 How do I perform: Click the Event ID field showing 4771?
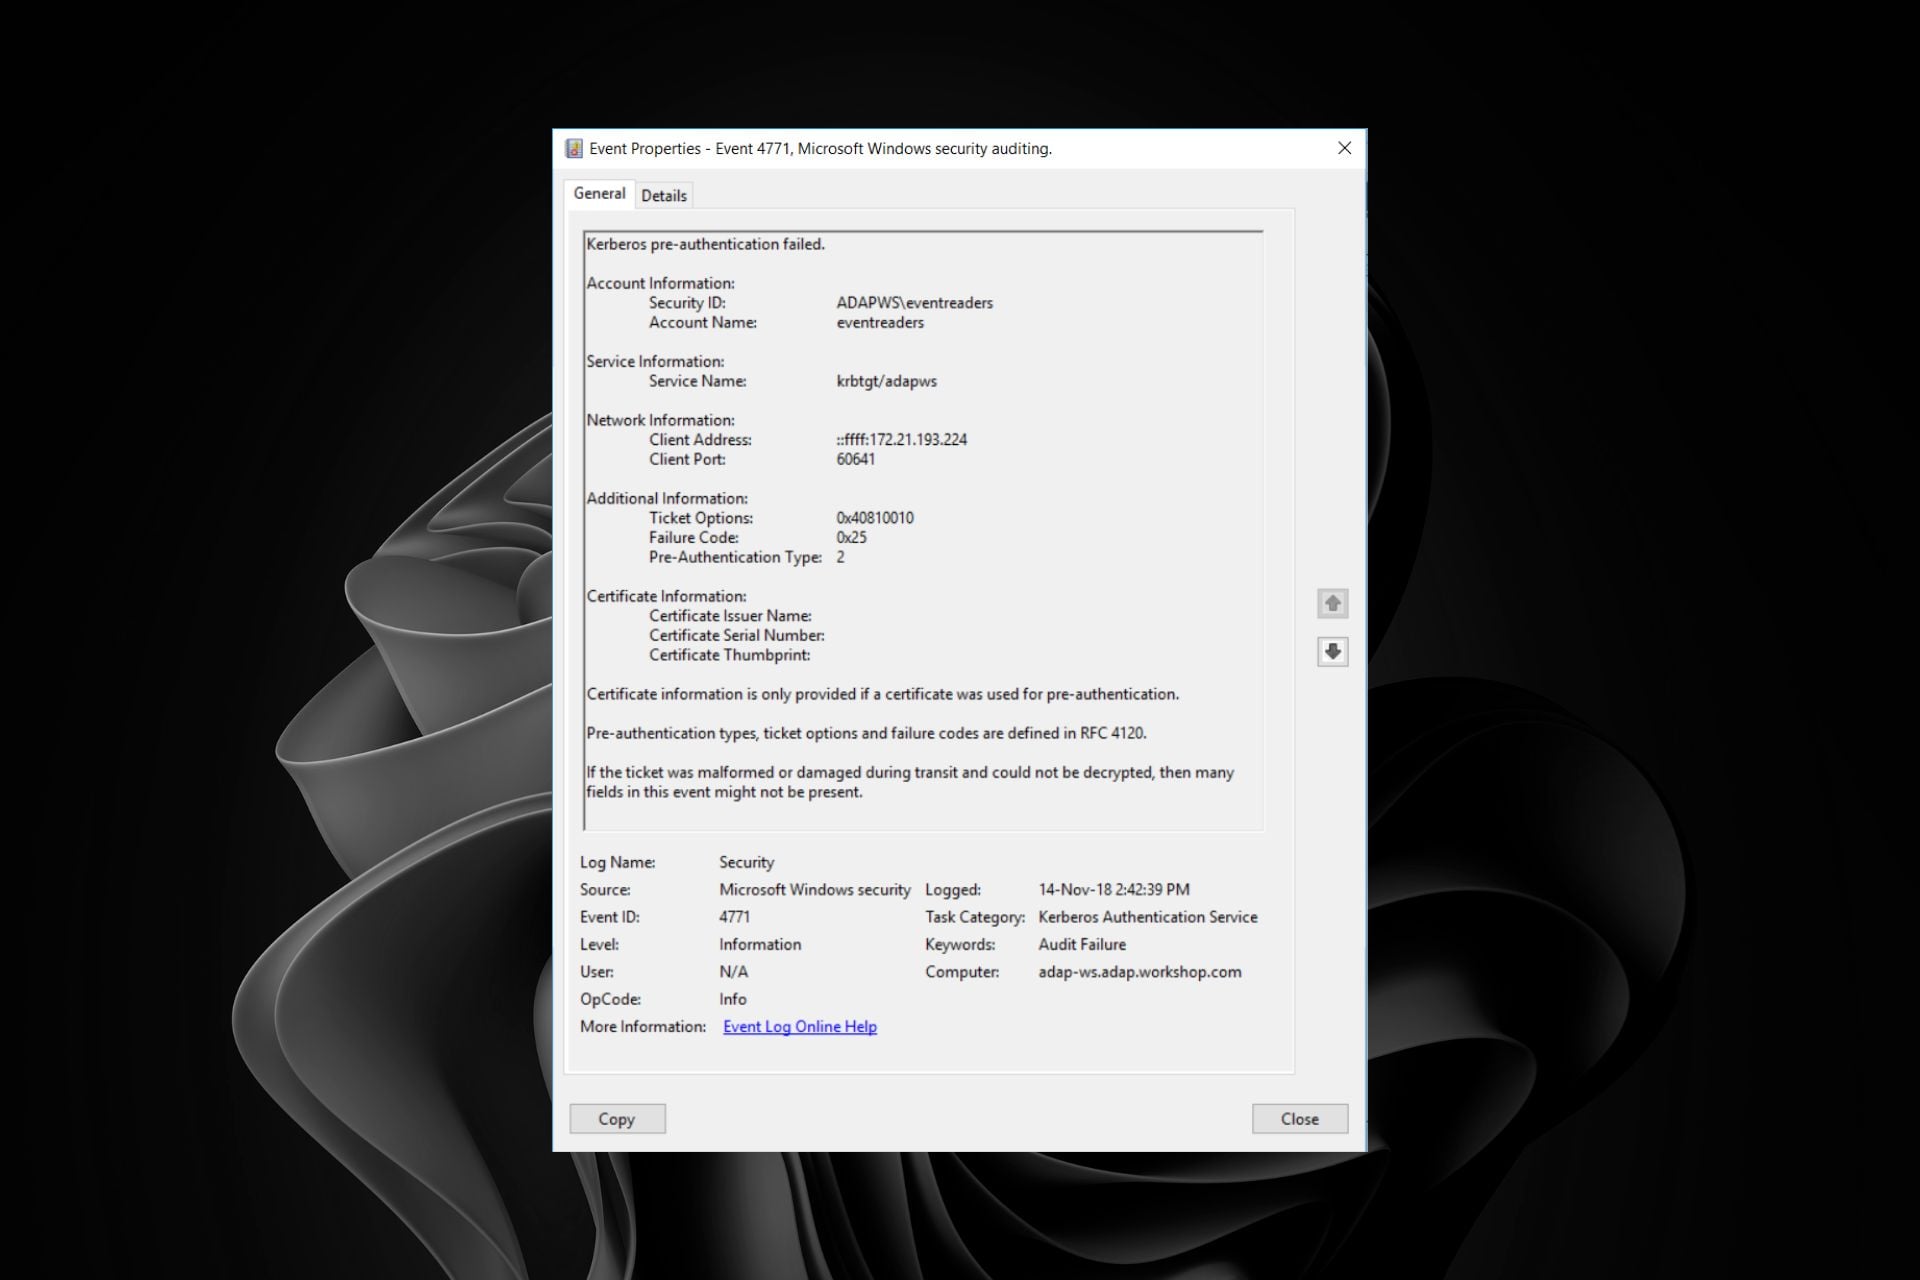pos(734,917)
